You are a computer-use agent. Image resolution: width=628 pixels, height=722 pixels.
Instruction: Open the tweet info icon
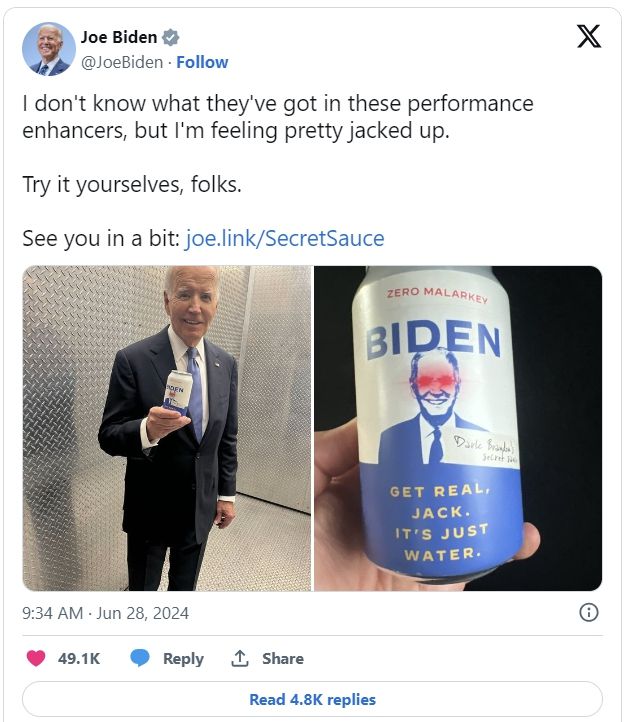pos(590,612)
